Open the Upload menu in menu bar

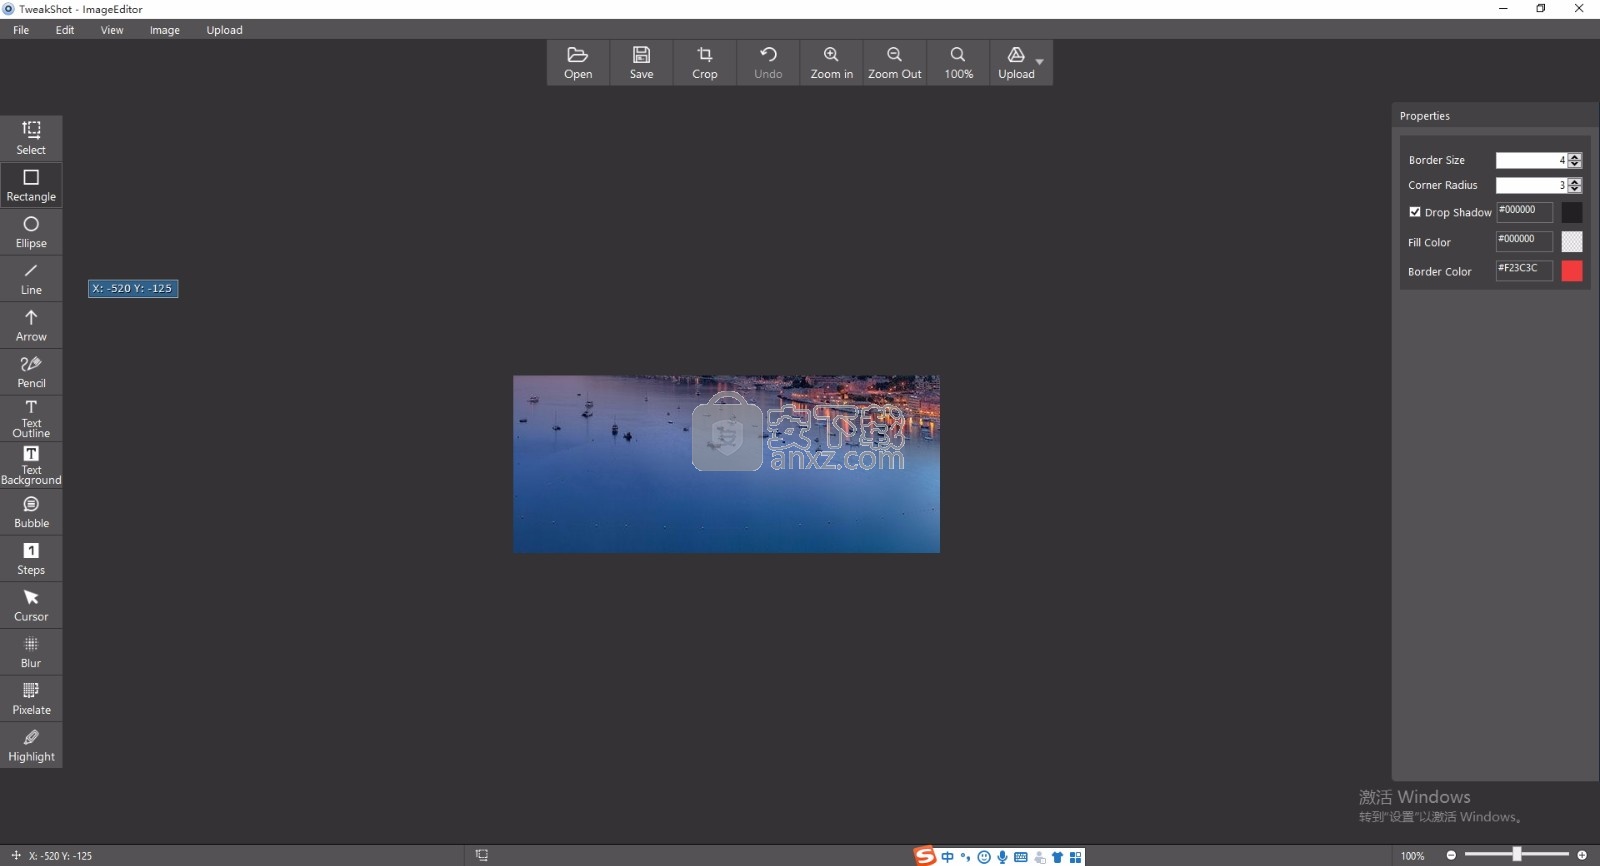point(224,30)
